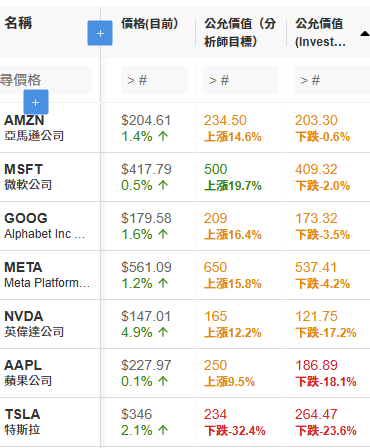Screen dimensions: 370x448
Task: Select the NVDA fair value cell showing 121.75
Action: click(x=316, y=316)
